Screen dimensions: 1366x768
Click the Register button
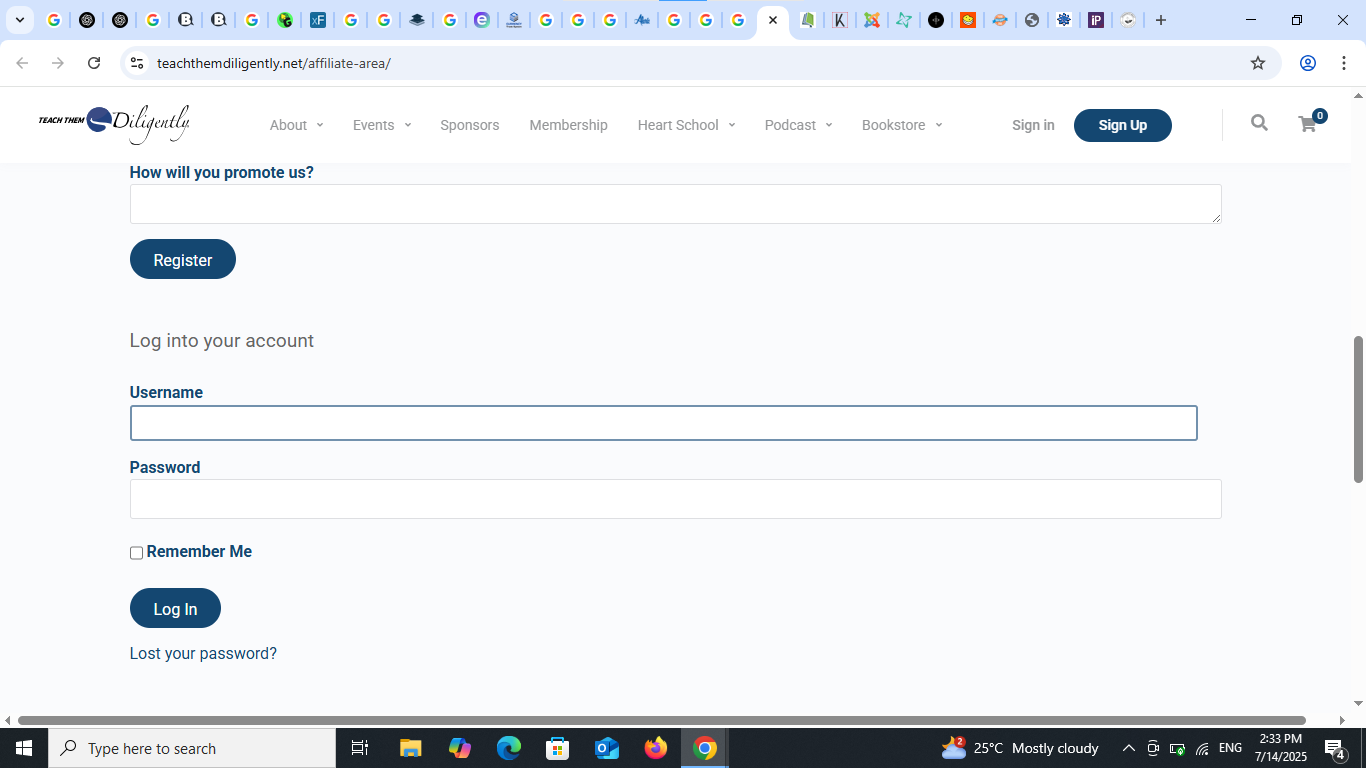pyautogui.click(x=183, y=259)
